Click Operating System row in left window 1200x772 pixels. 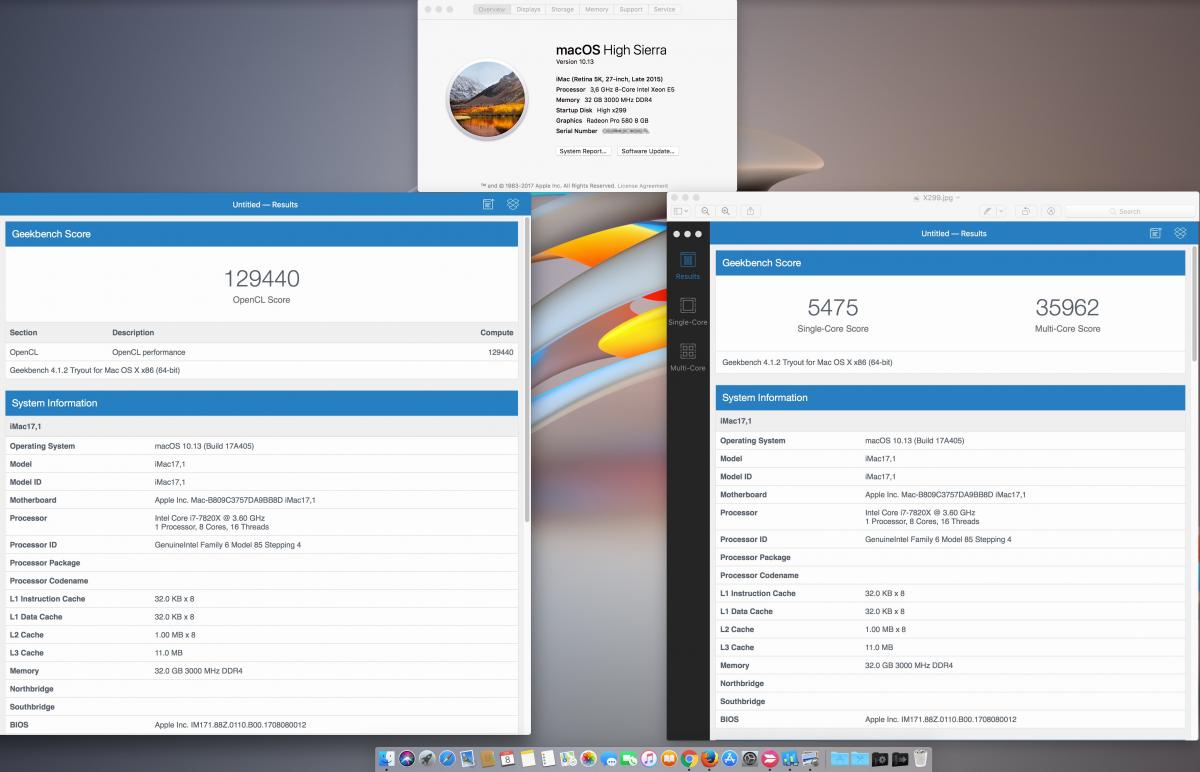262,446
